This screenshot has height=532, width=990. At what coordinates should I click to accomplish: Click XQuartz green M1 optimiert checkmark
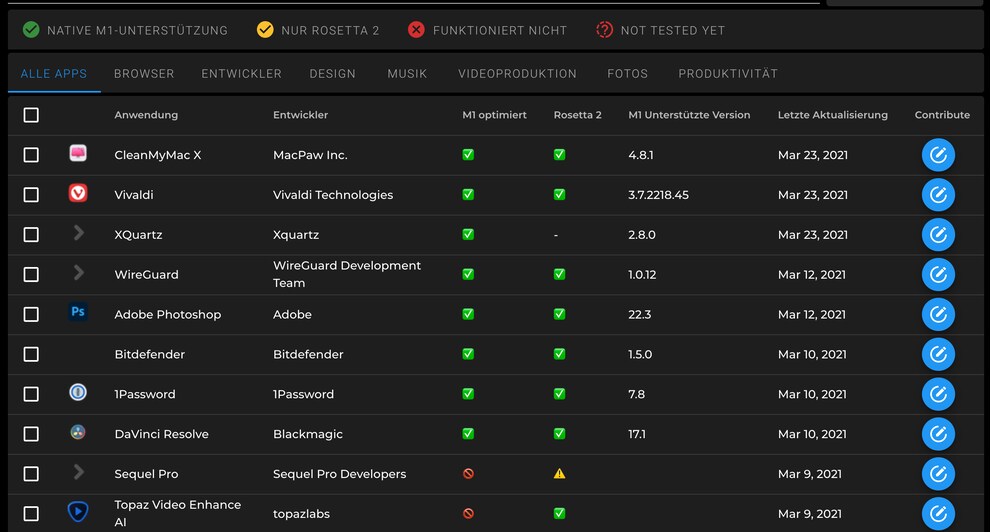468,234
